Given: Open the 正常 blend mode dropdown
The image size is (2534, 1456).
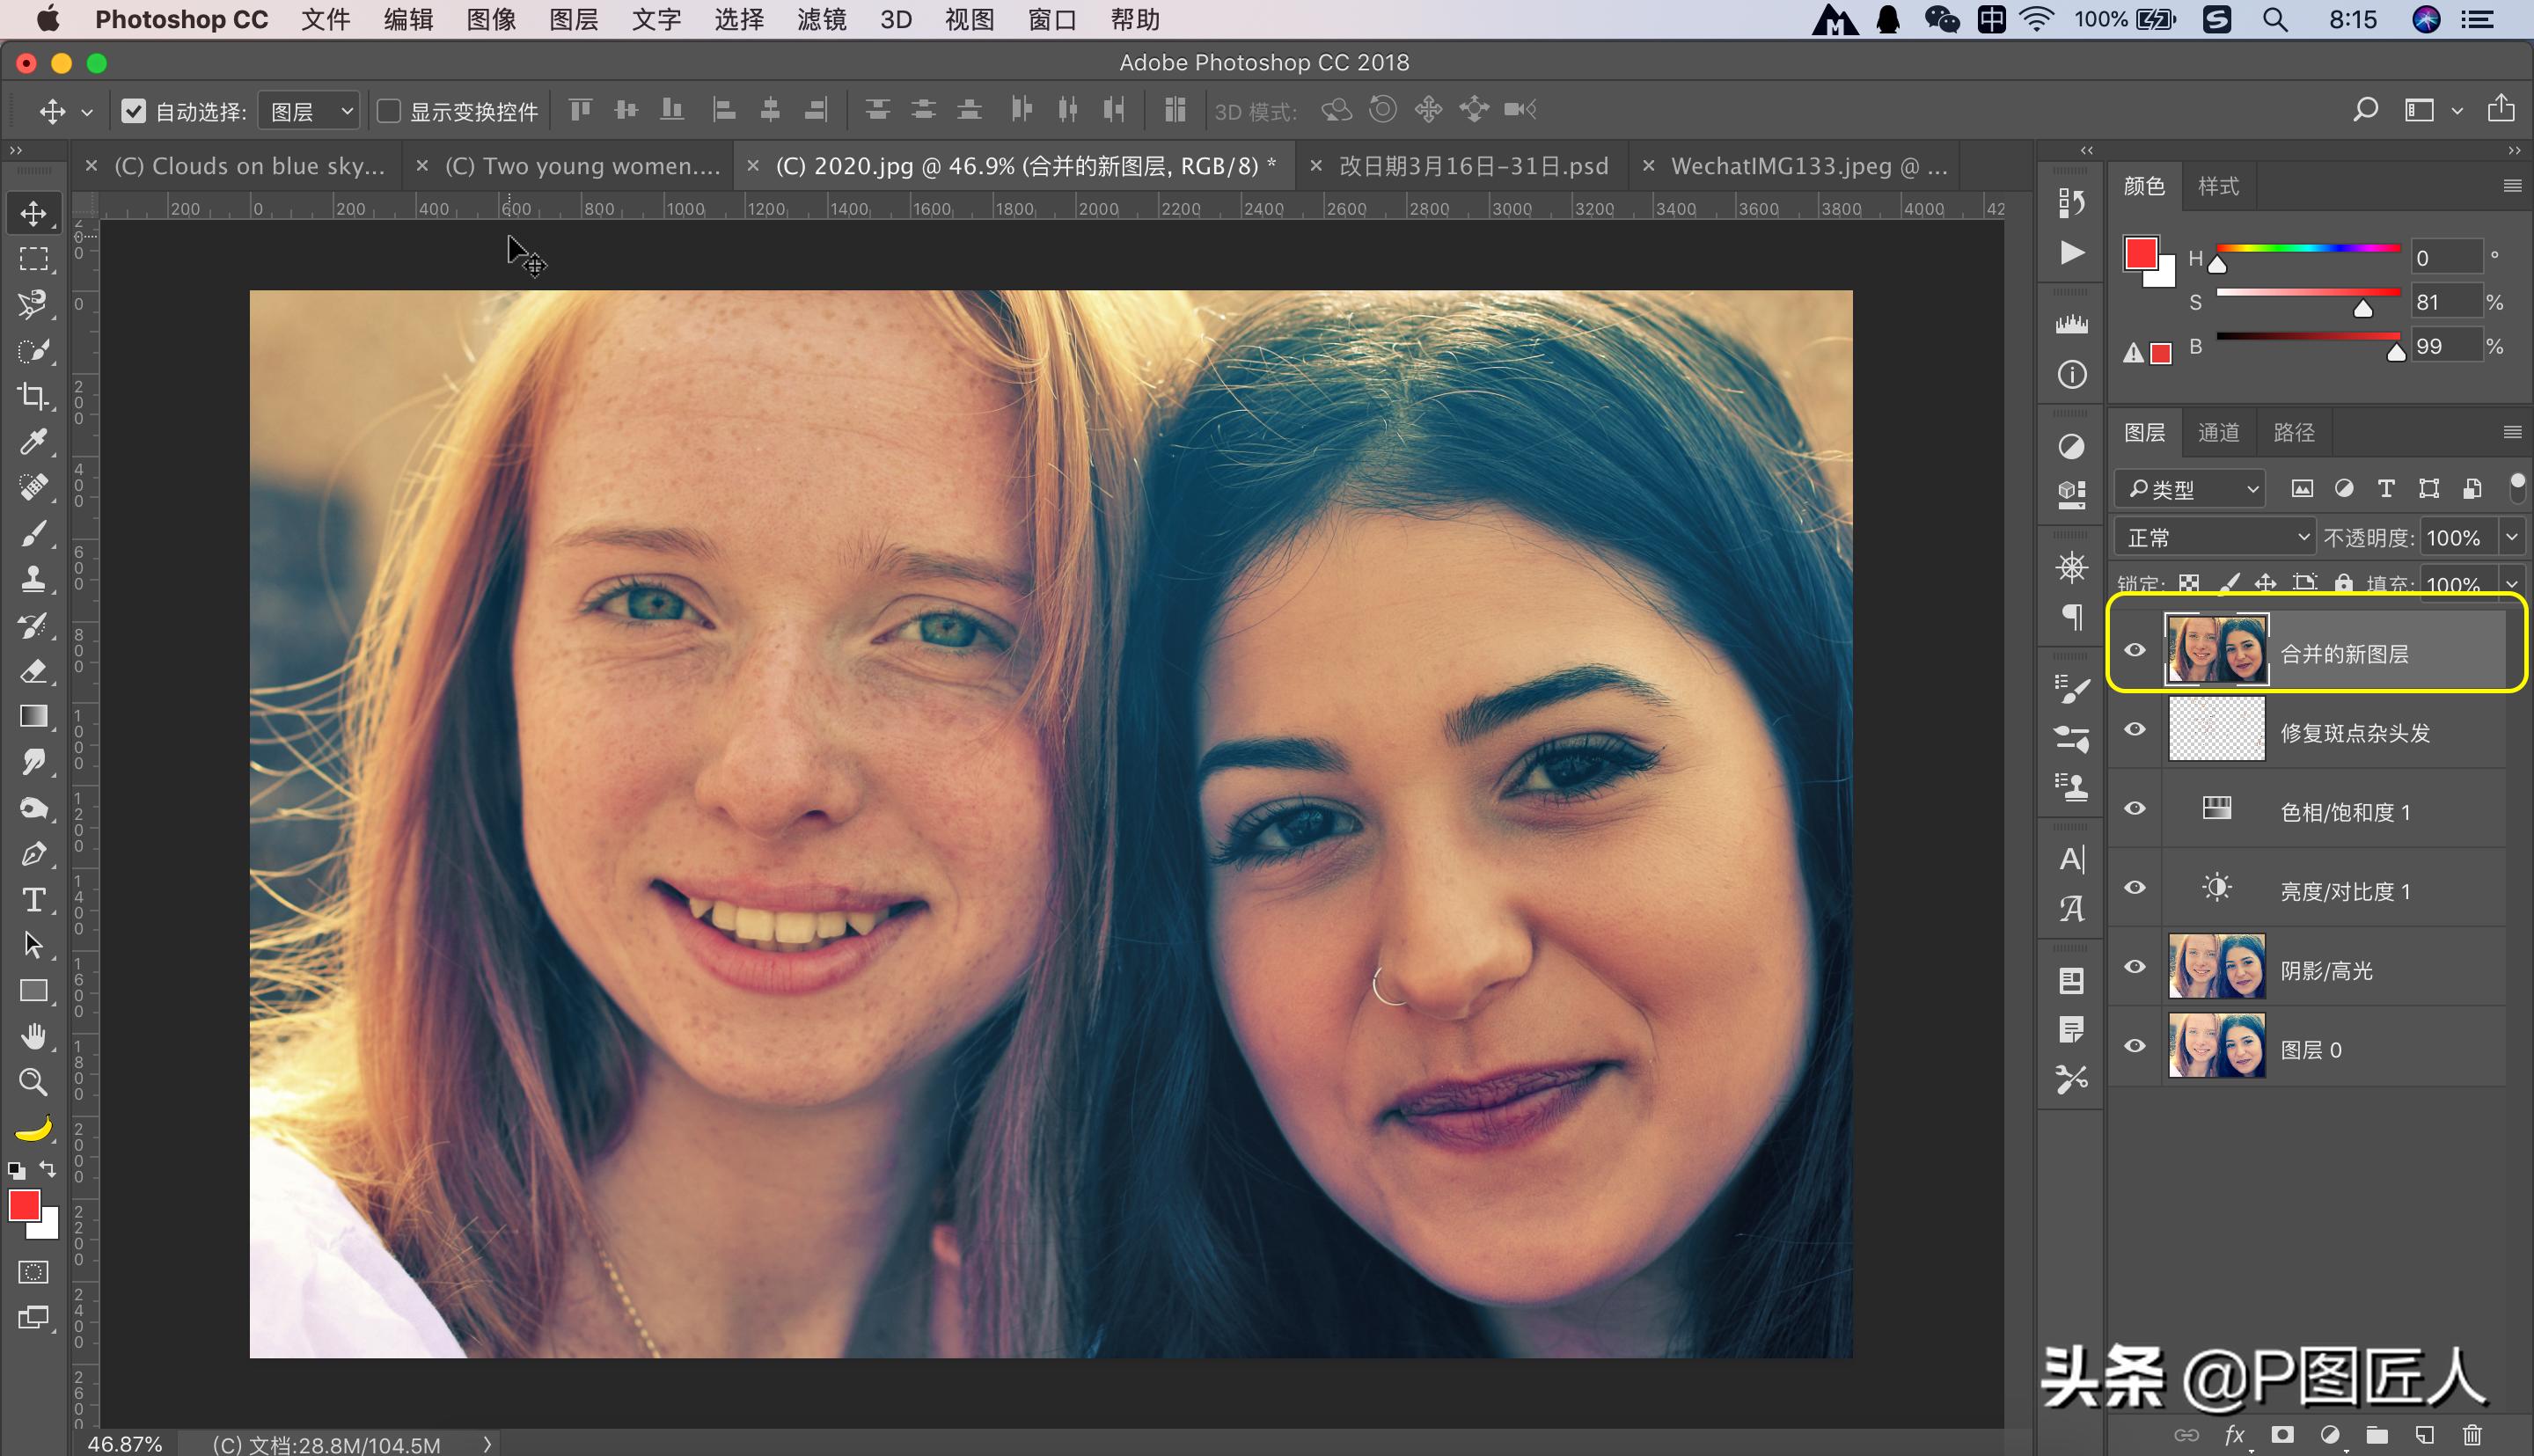Looking at the screenshot, I should pos(2214,538).
